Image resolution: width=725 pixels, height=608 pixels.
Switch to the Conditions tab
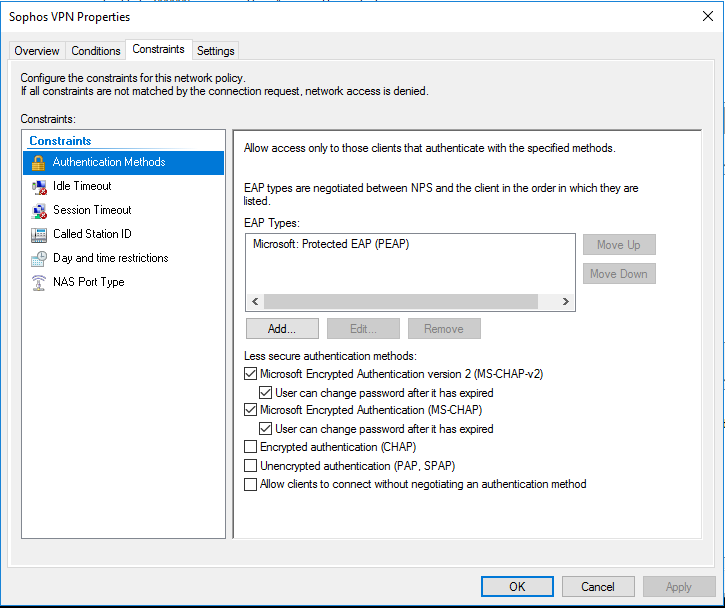pyautogui.click(x=96, y=51)
